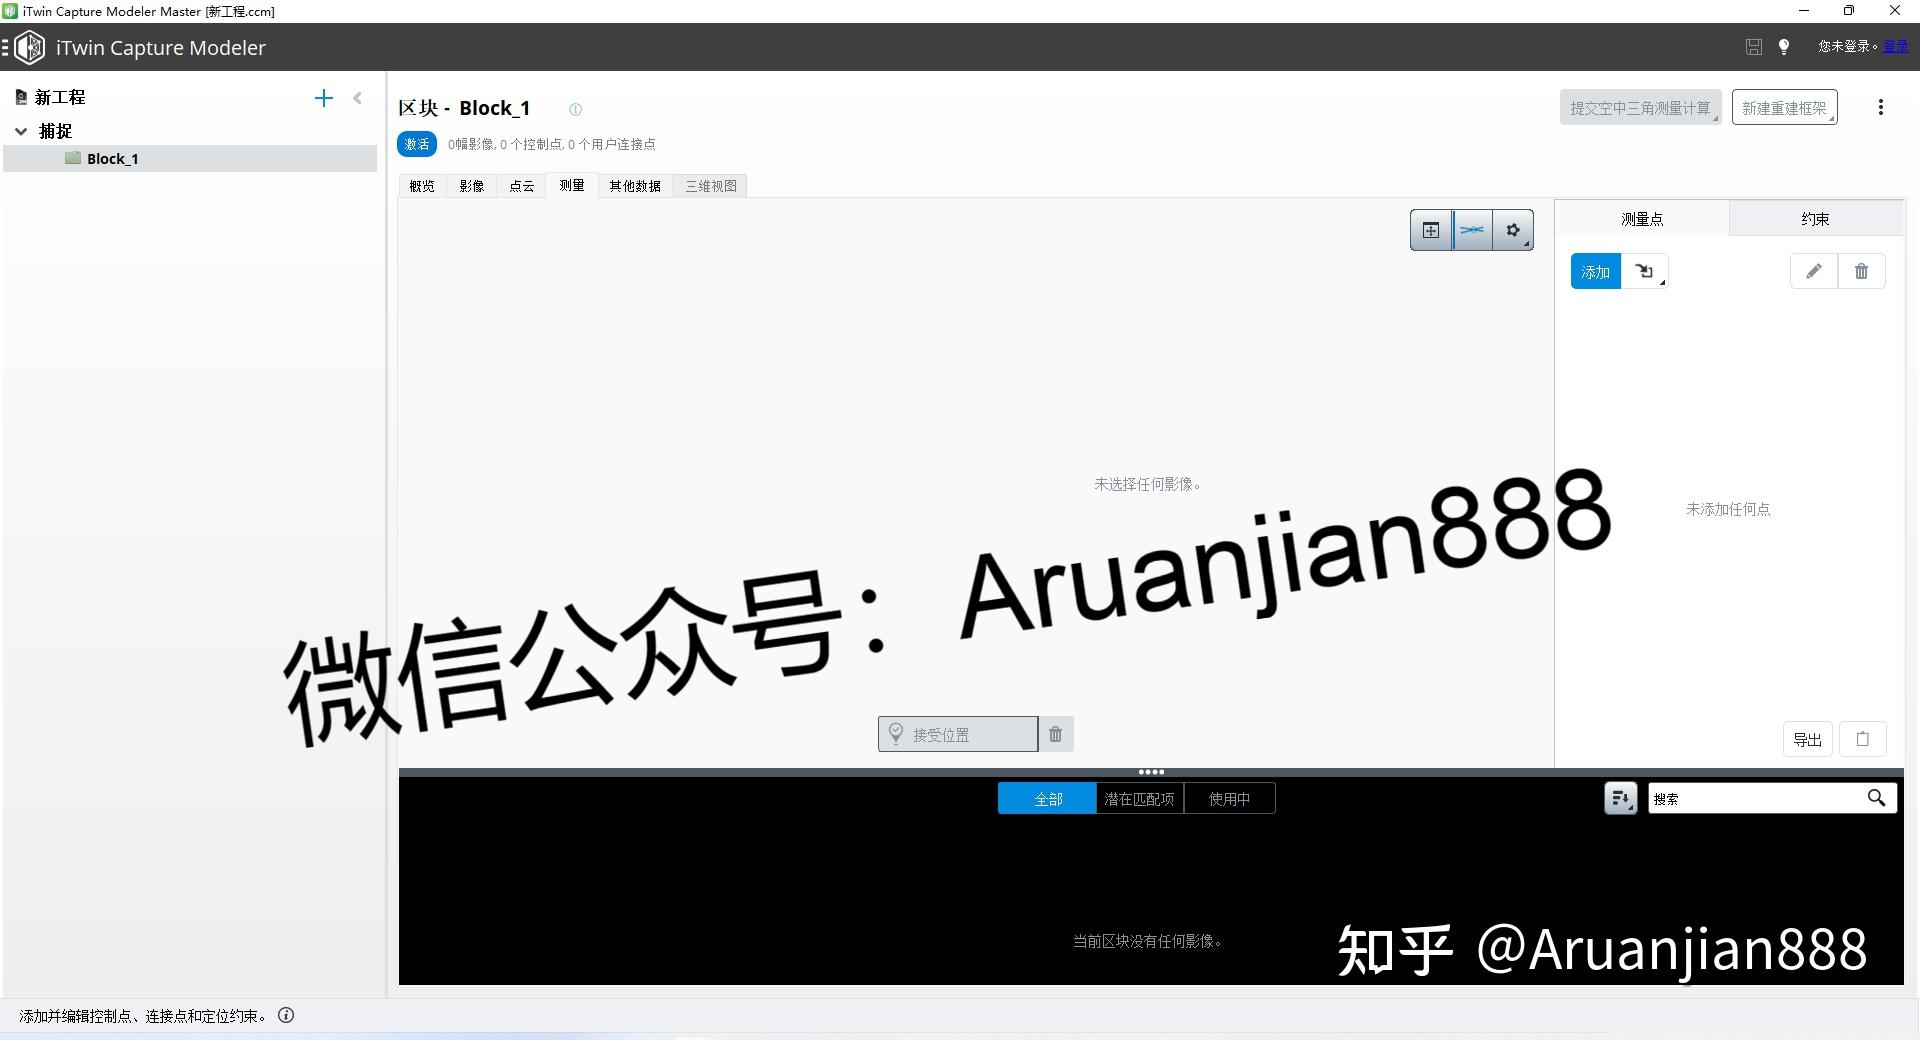This screenshot has height=1040, width=1920.
Task: Click the 登录 link at top right
Action: (x=1896, y=47)
